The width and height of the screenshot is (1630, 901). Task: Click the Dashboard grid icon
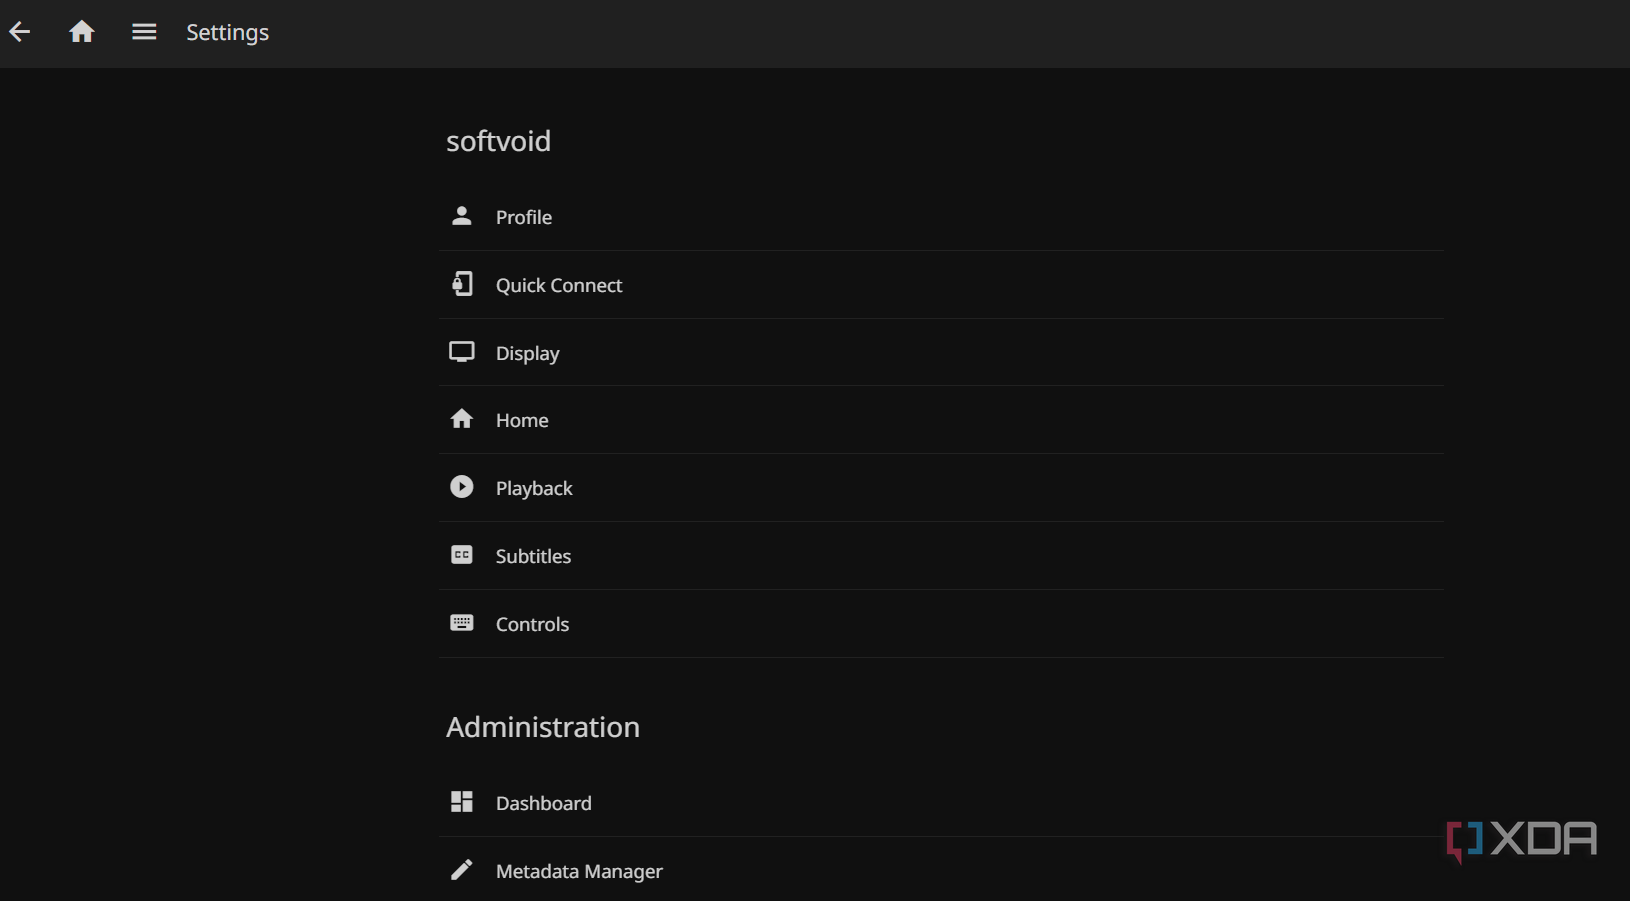click(x=461, y=802)
